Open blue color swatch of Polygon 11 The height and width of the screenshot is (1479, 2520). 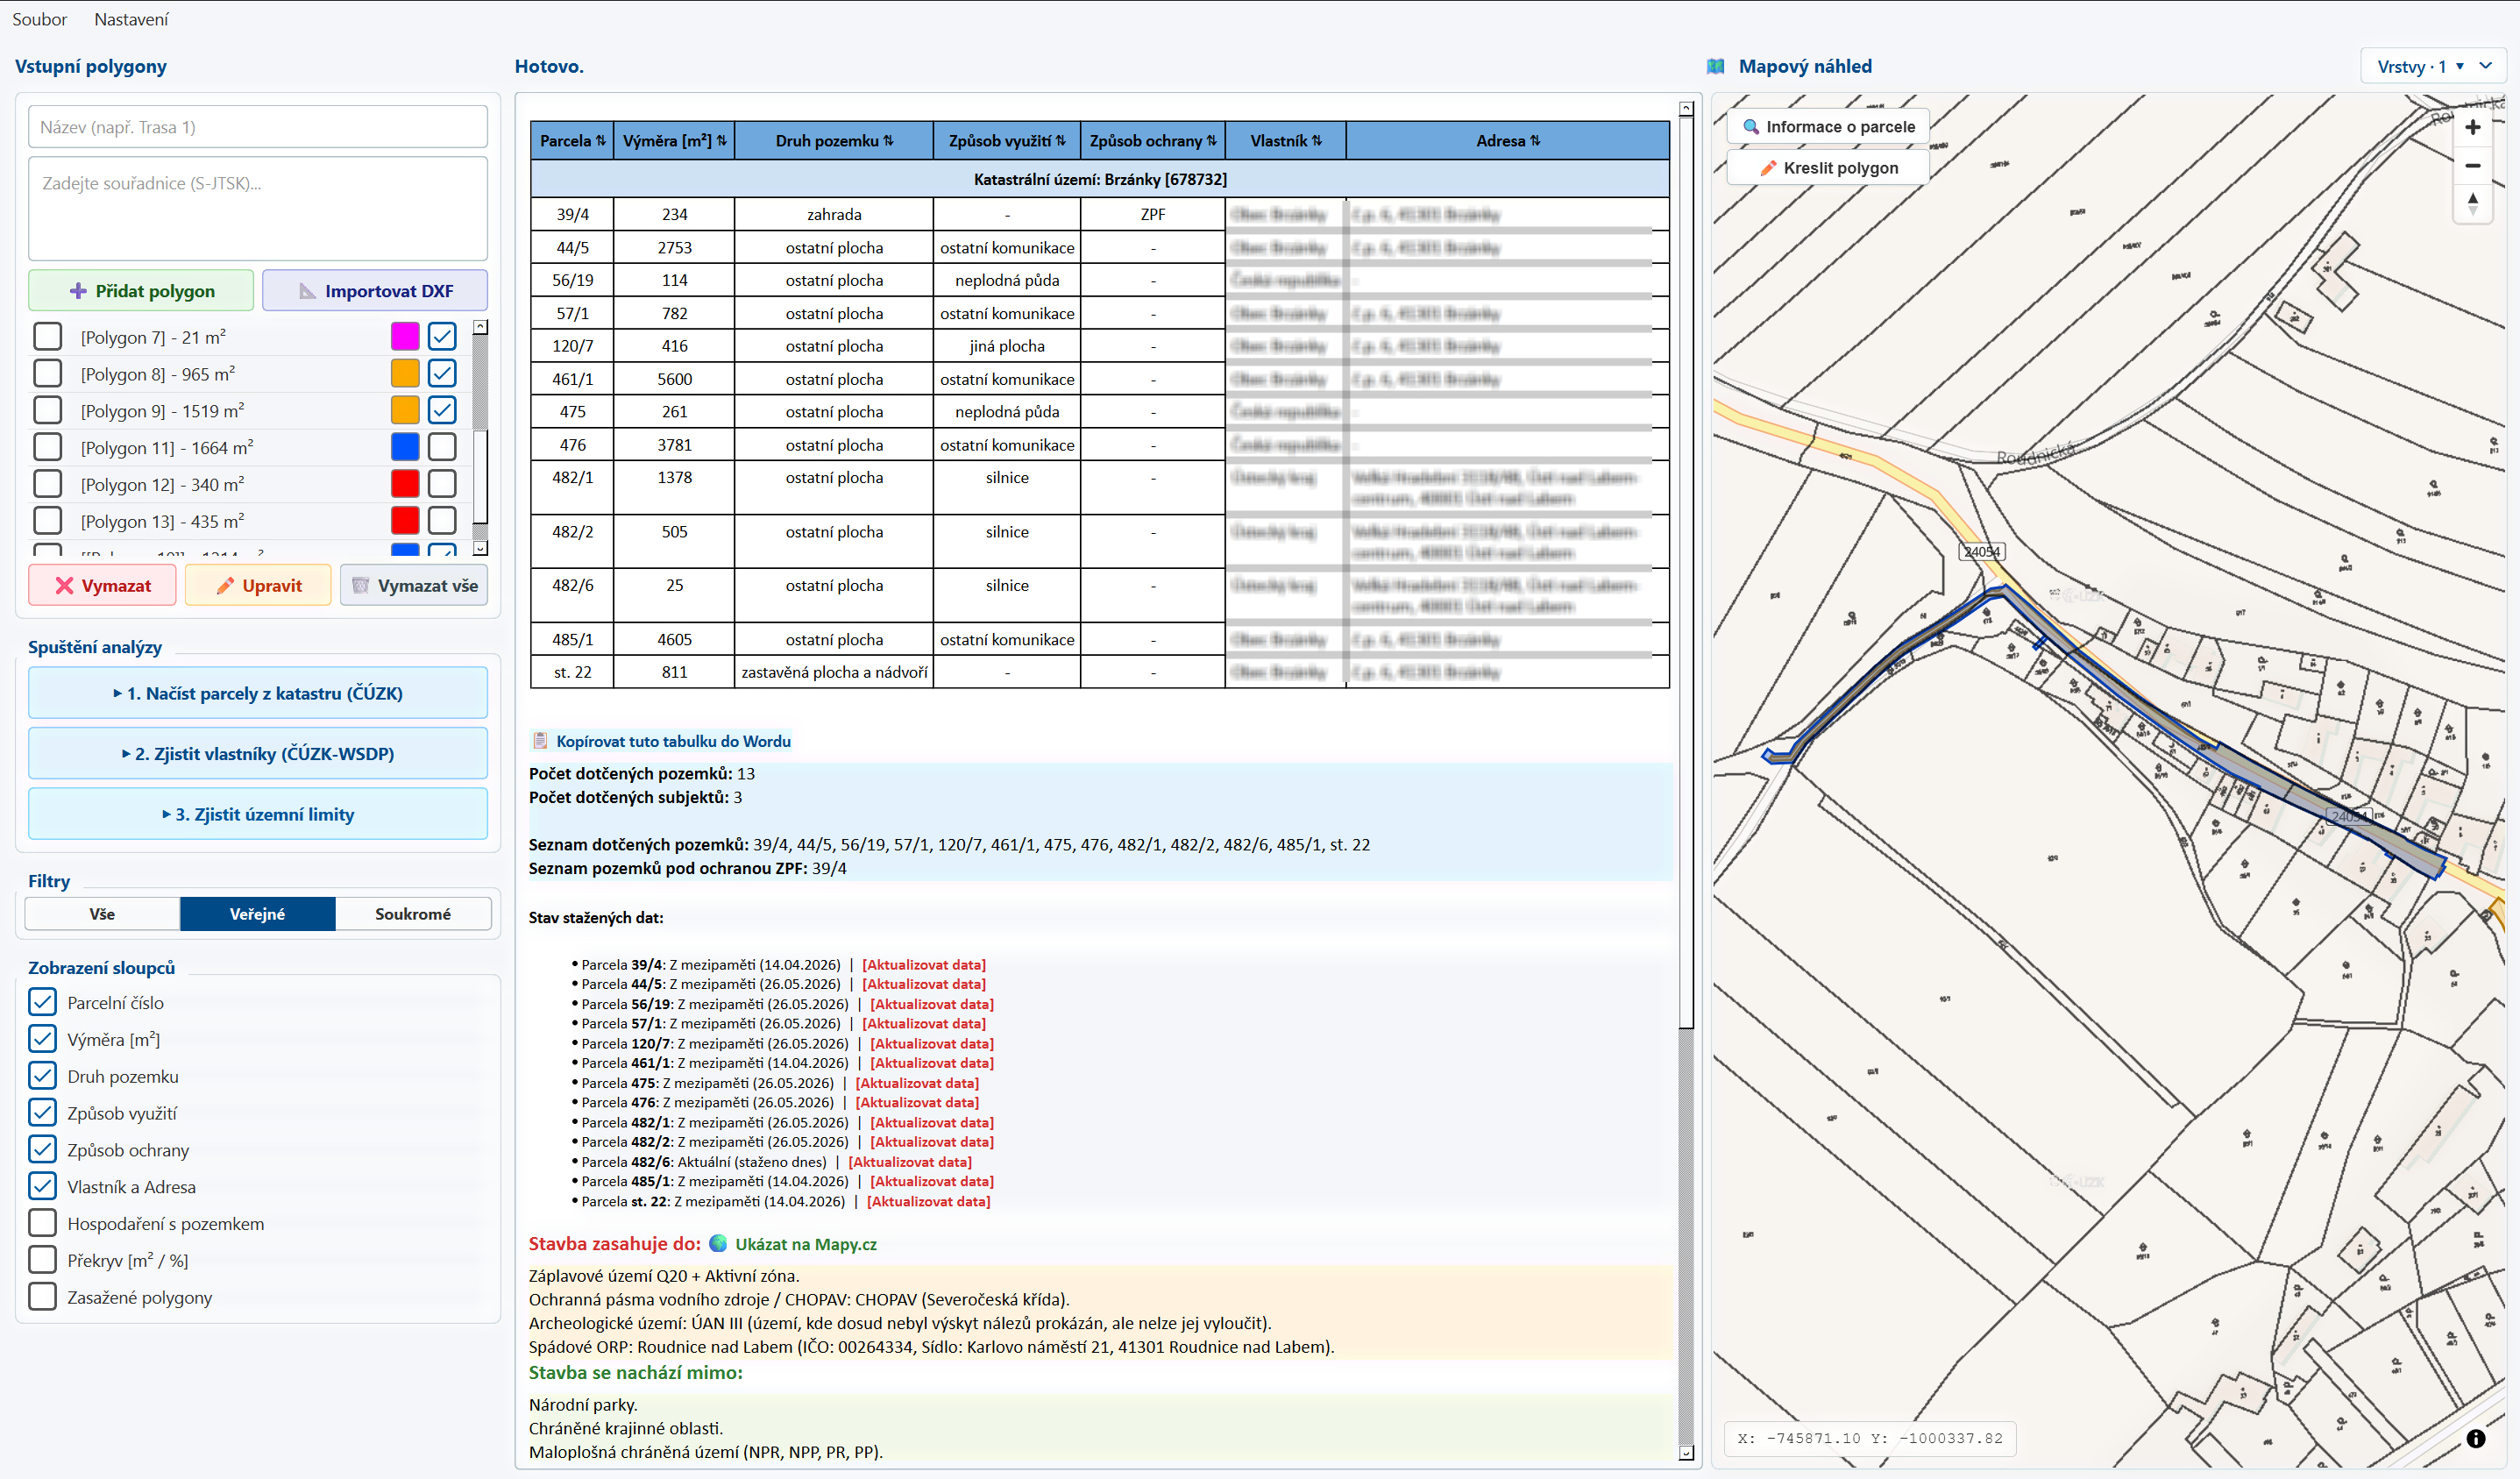click(405, 447)
